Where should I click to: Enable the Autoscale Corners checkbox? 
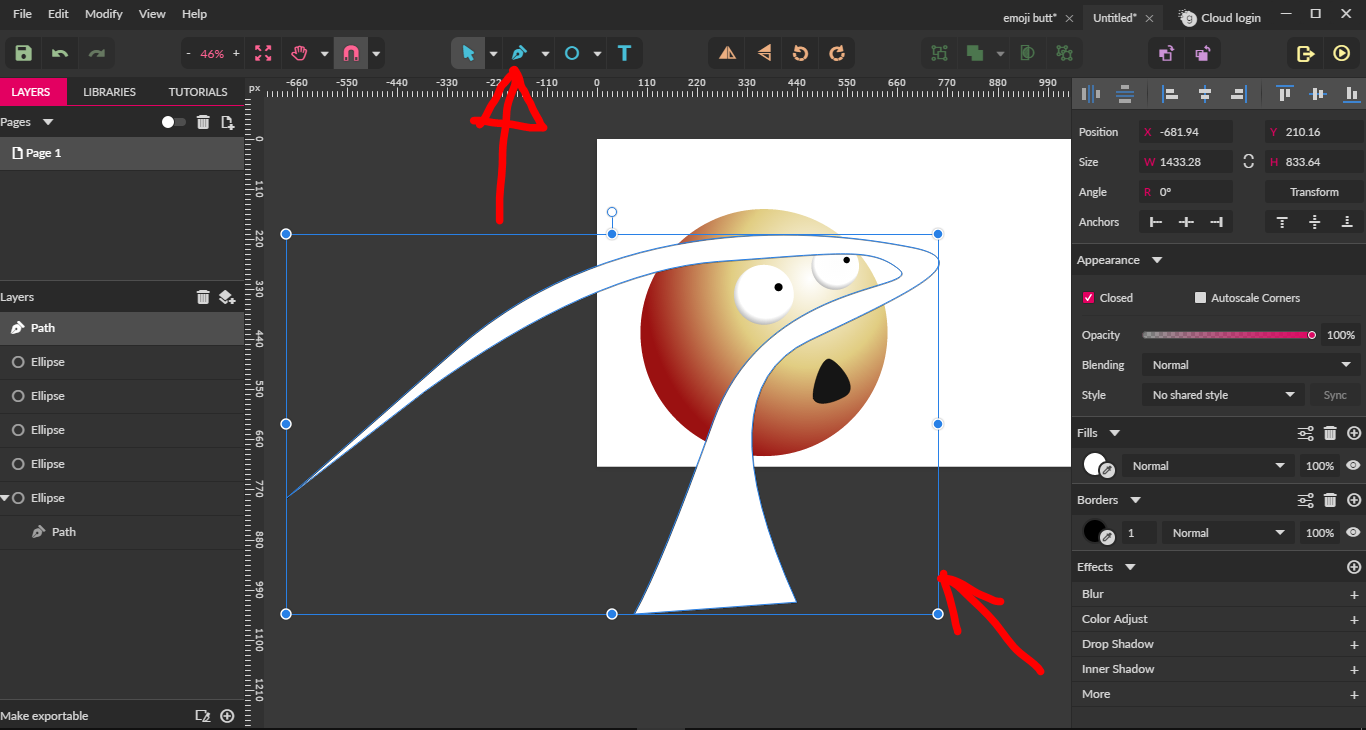(1200, 298)
